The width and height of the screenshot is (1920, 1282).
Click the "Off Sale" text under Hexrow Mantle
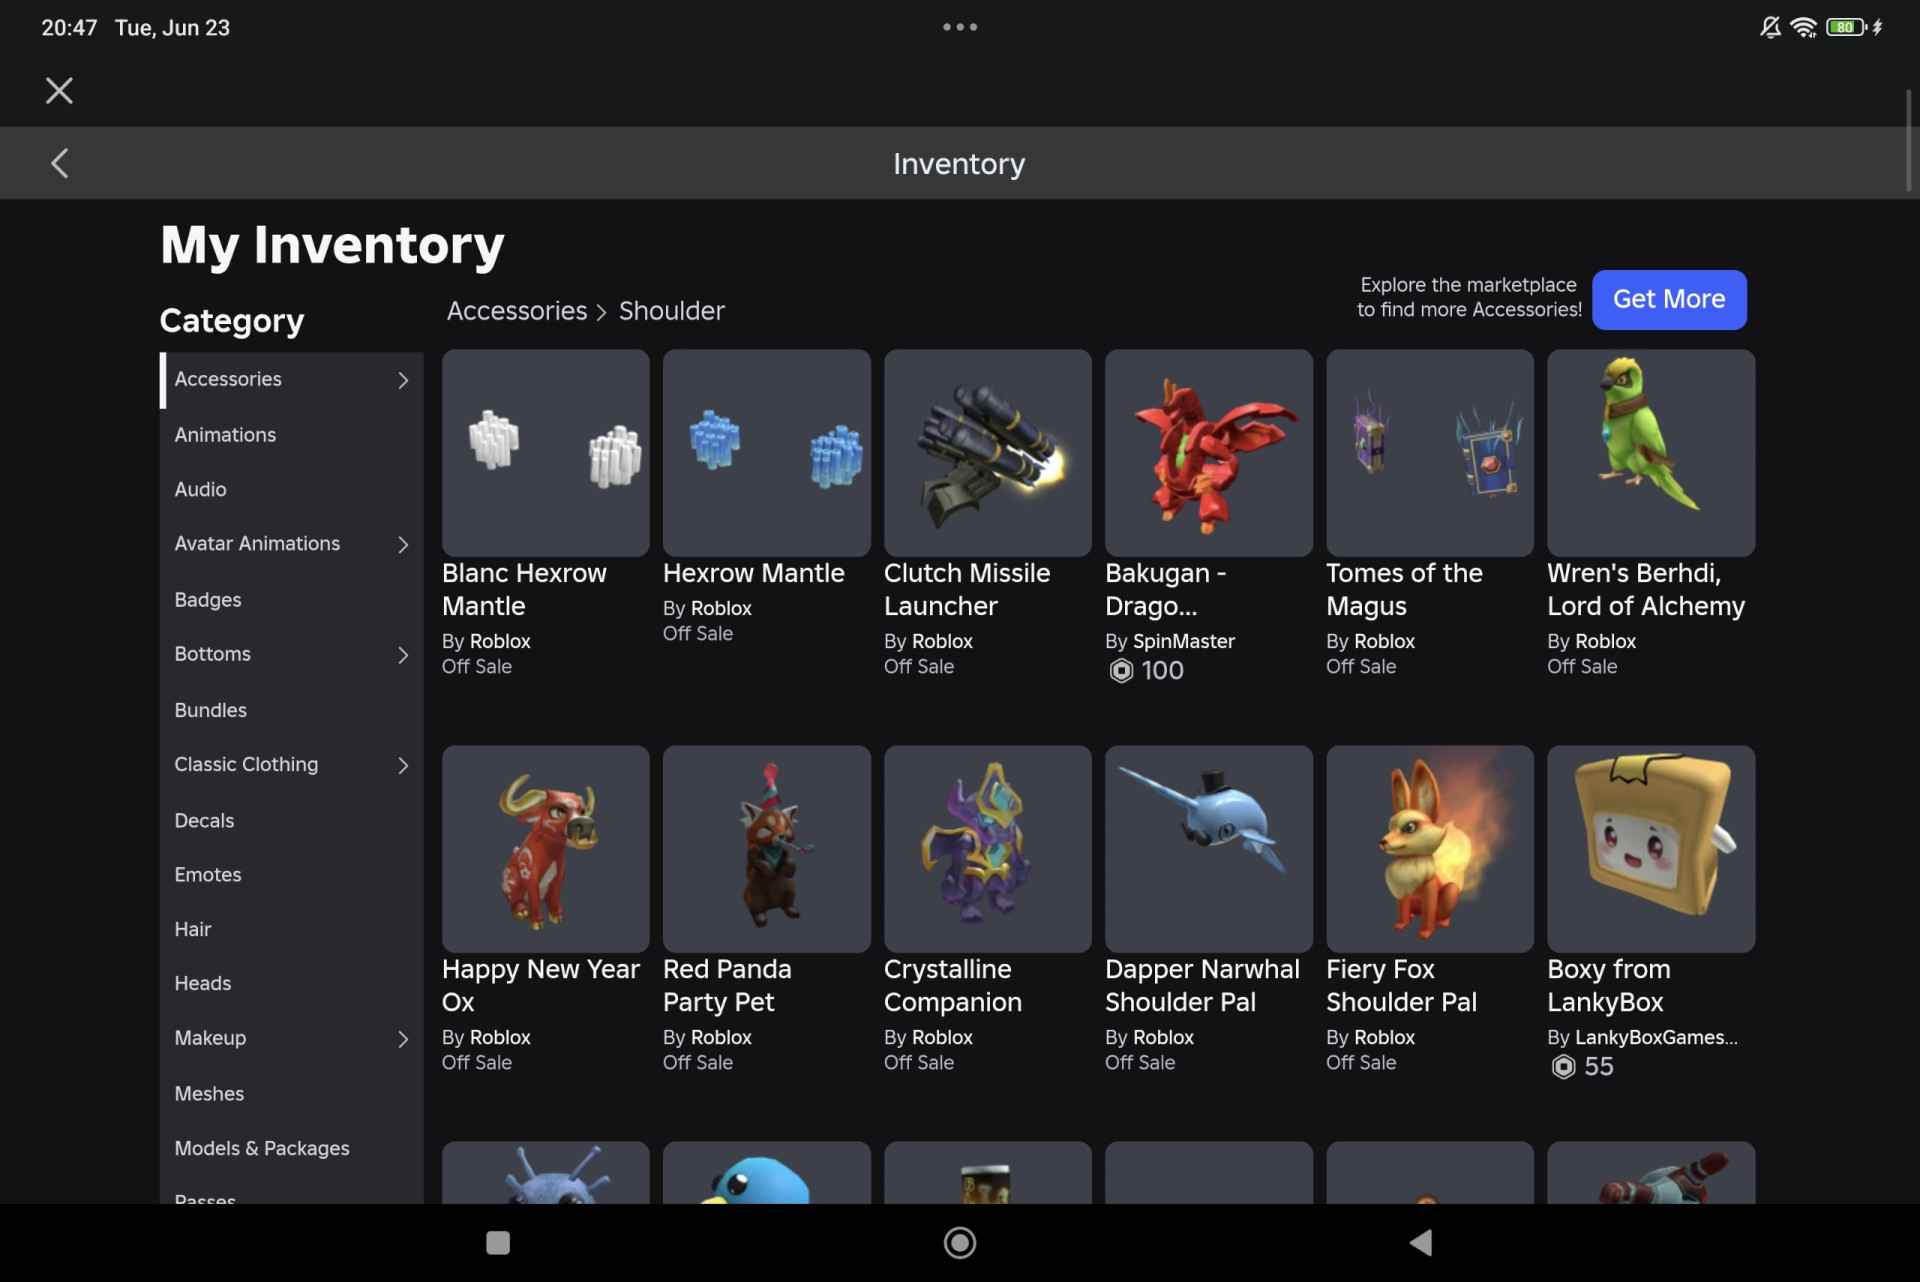click(x=698, y=634)
